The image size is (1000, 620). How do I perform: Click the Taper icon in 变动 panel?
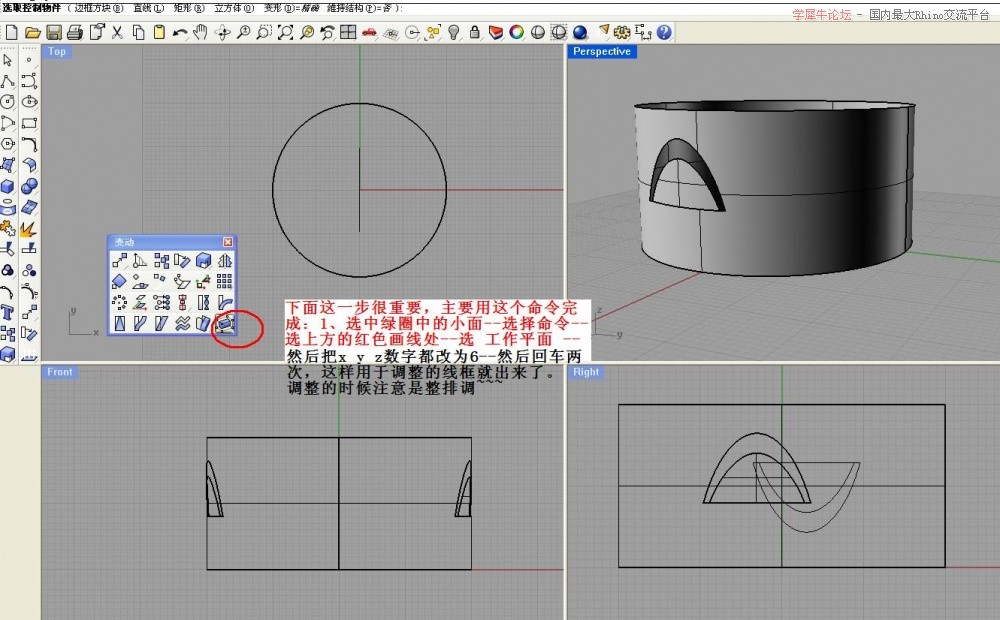(x=119, y=323)
